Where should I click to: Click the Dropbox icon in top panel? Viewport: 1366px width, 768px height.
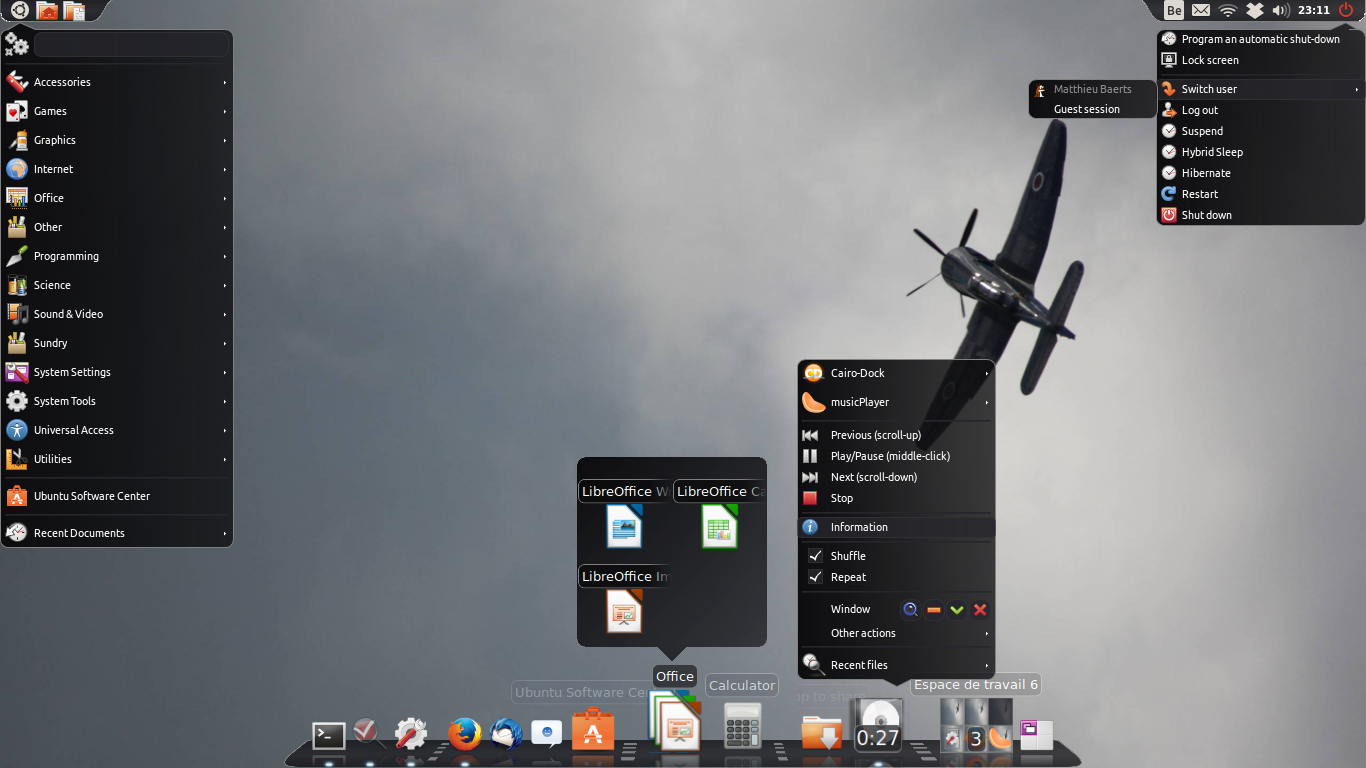coord(1255,10)
